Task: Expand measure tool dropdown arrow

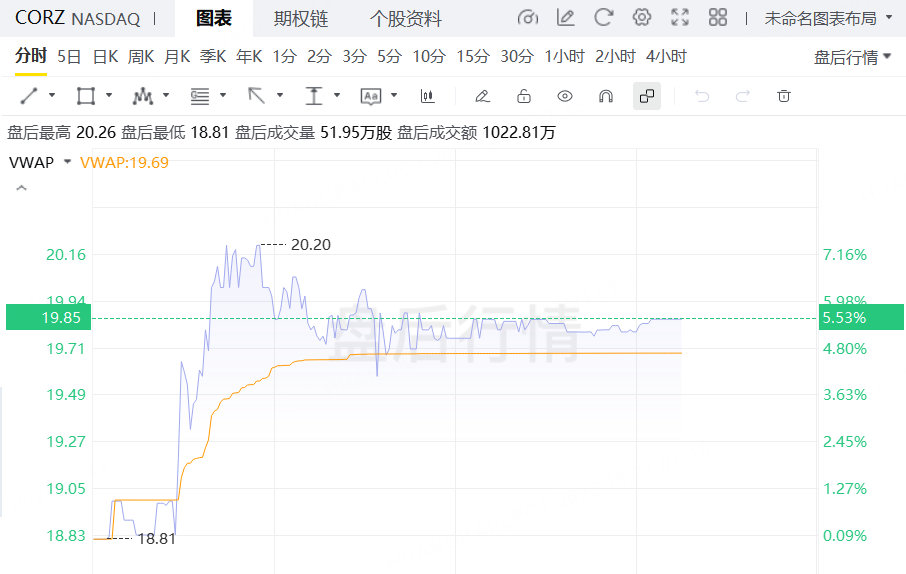Action: (337, 95)
